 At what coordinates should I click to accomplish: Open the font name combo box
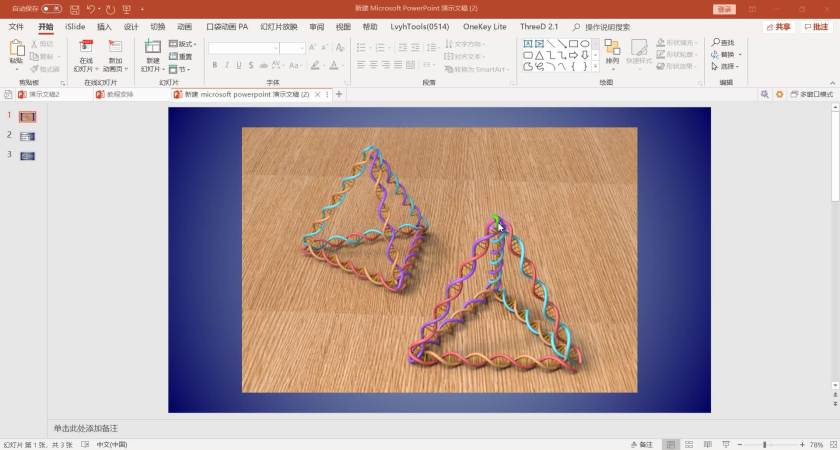click(x=244, y=48)
